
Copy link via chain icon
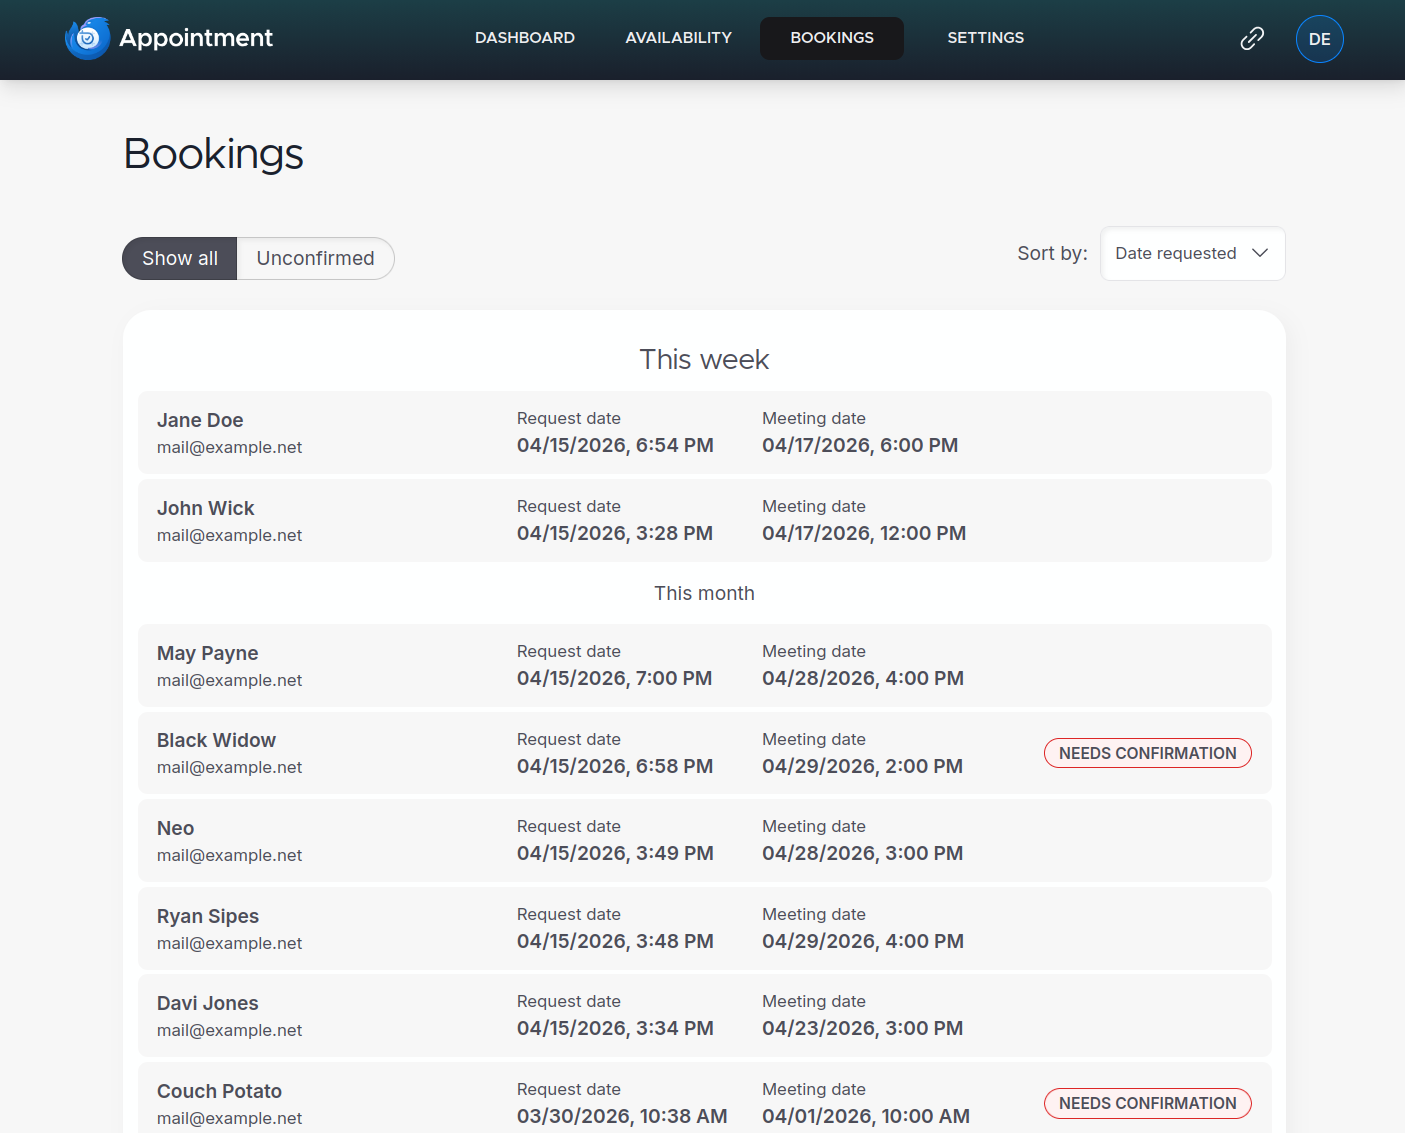coord(1252,38)
